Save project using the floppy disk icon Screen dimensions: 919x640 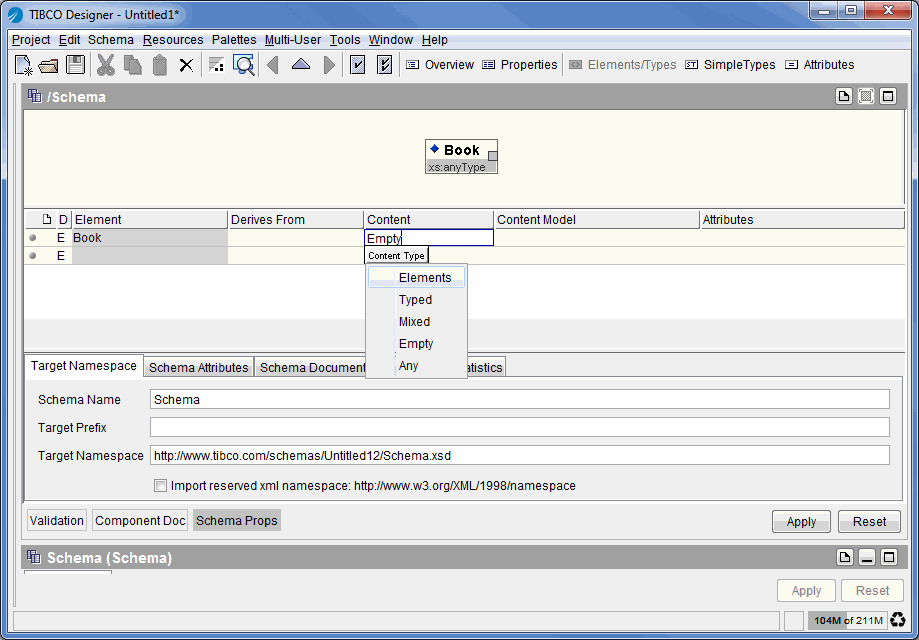[x=75, y=65]
